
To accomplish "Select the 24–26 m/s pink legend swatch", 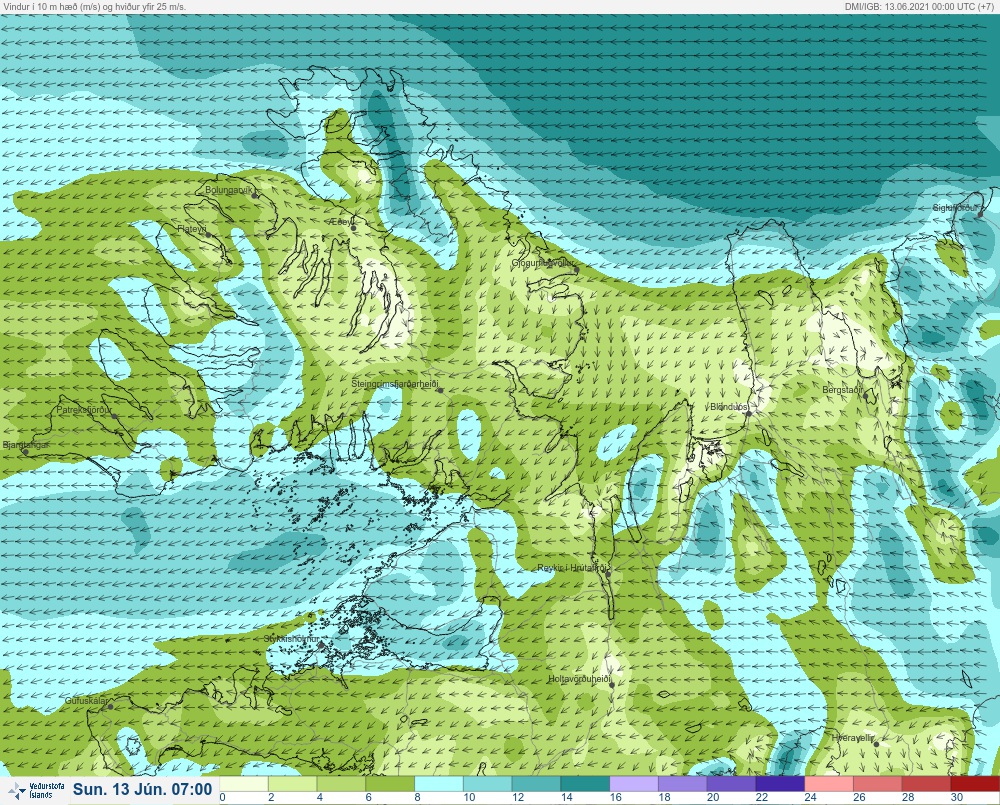I will tap(829, 784).
